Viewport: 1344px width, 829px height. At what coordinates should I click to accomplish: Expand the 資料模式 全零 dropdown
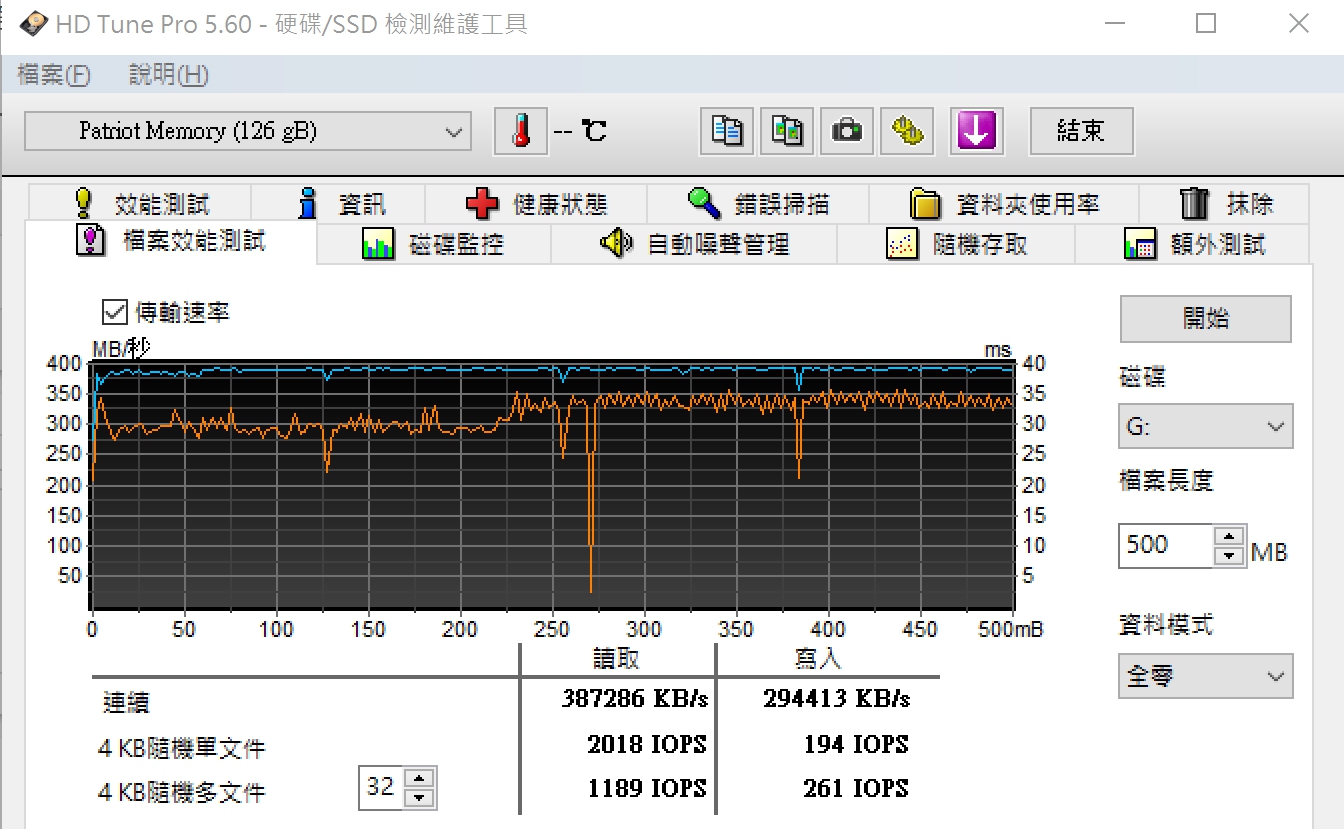click(x=1205, y=676)
